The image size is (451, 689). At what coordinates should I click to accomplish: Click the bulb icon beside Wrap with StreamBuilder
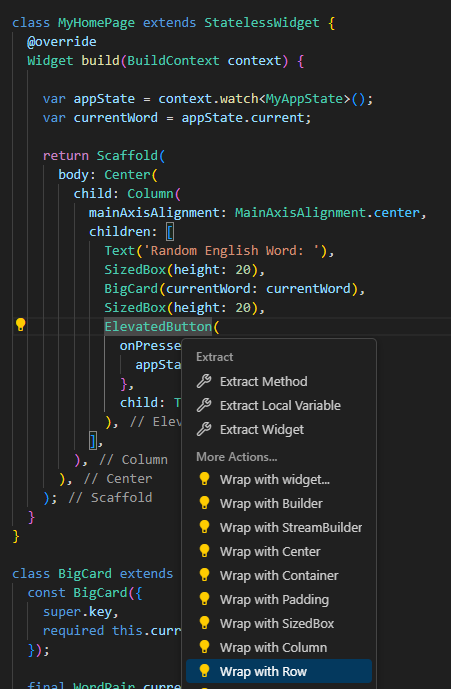[x=204, y=527]
